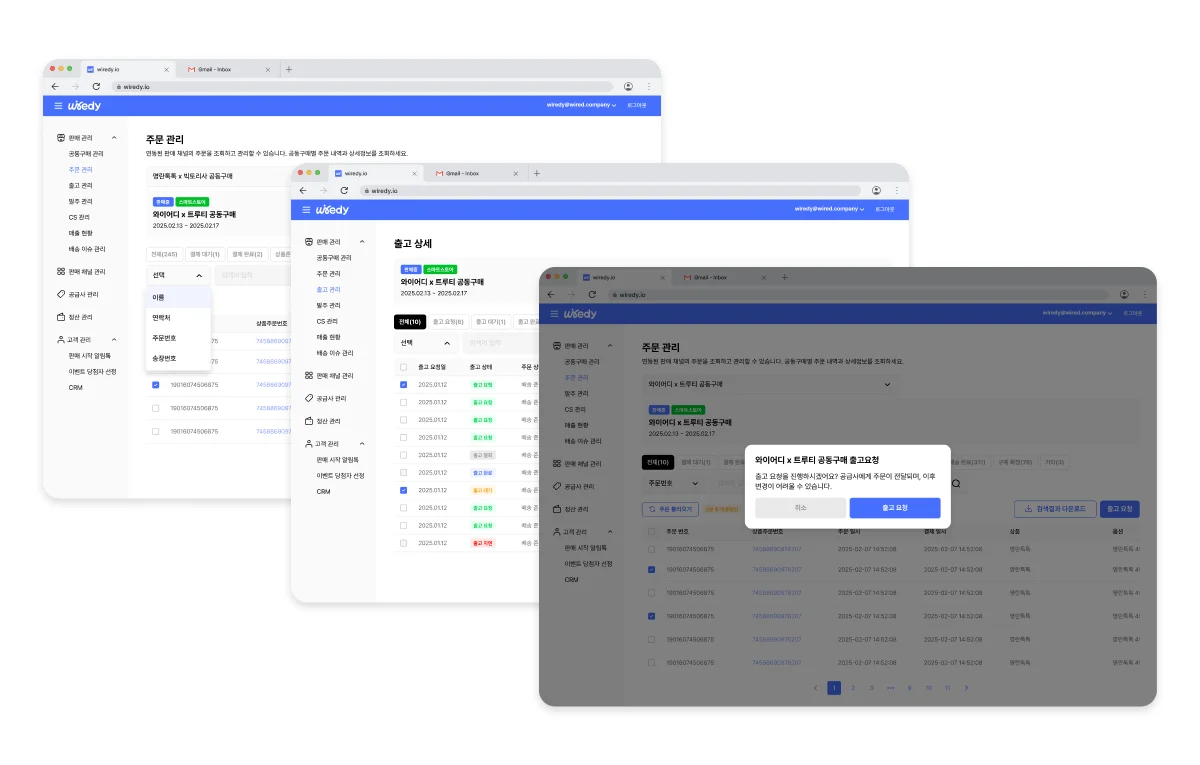Viewport: 1200px width, 765px height.
Task: Collapse the open 선택 dropdown in rear 주문 관리 window
Action: [178, 275]
